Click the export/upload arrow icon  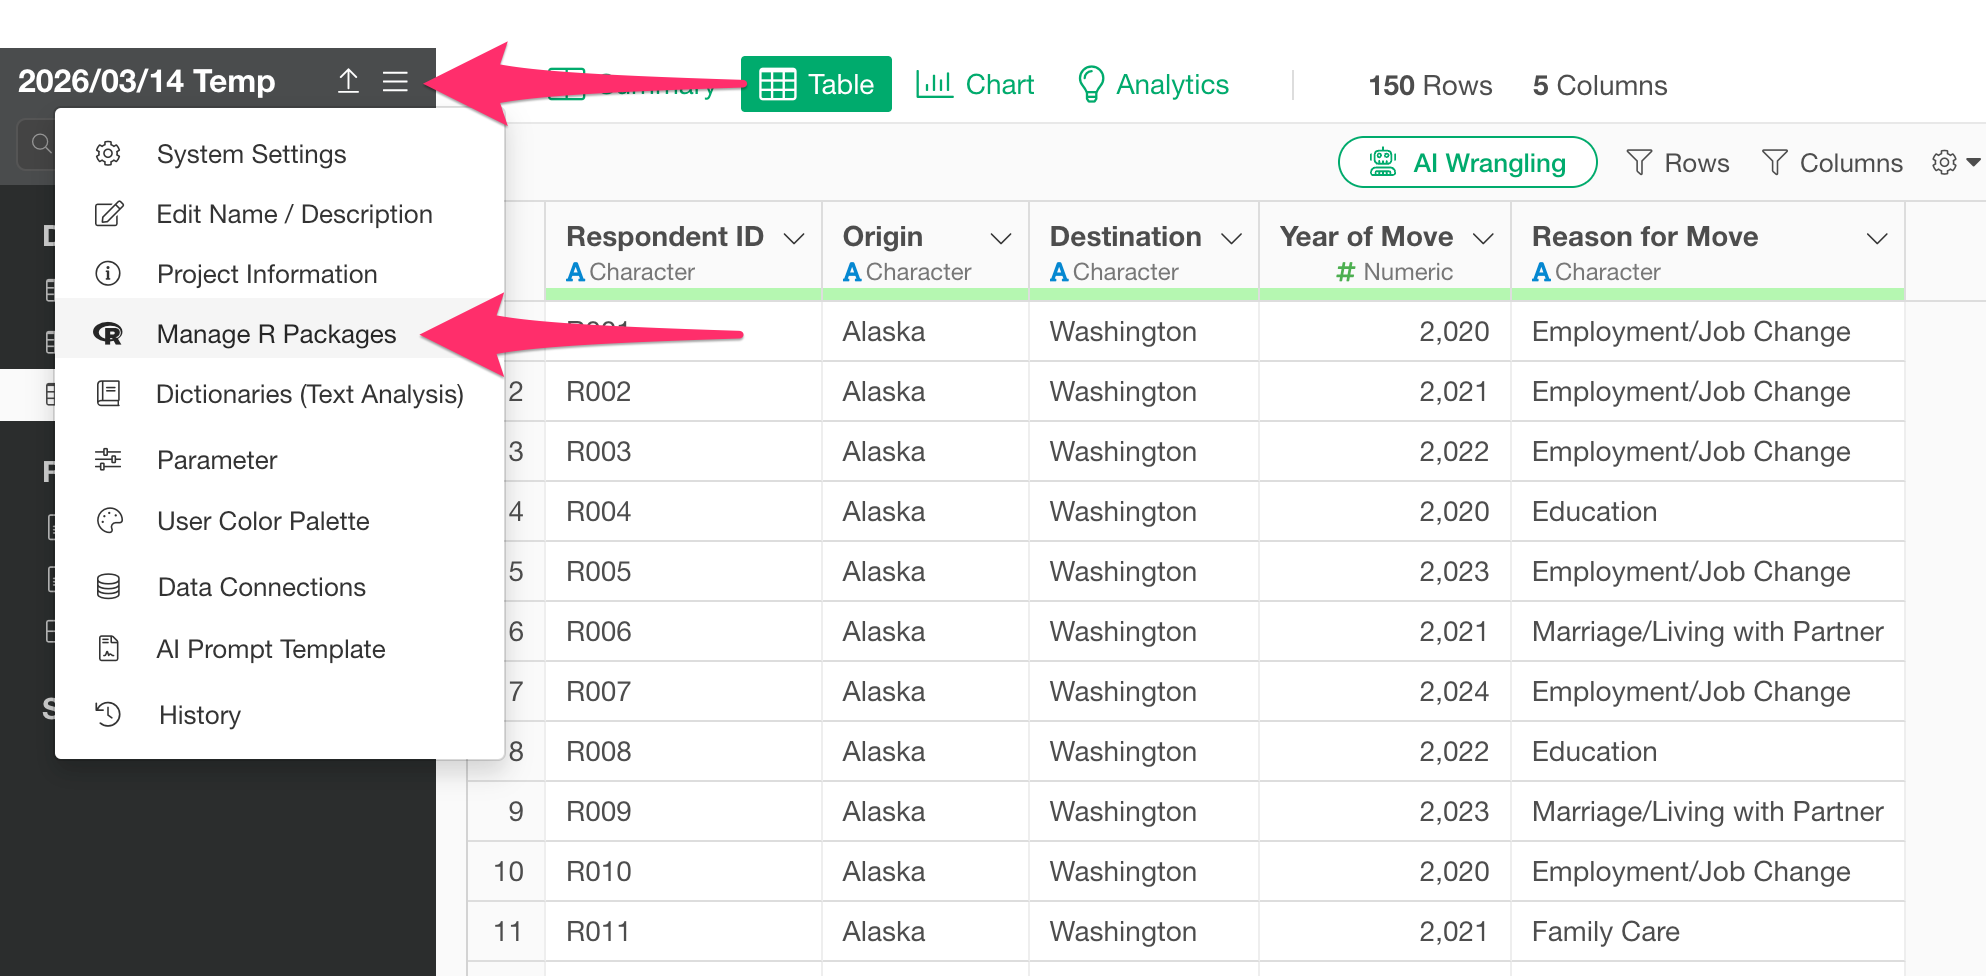tap(348, 81)
